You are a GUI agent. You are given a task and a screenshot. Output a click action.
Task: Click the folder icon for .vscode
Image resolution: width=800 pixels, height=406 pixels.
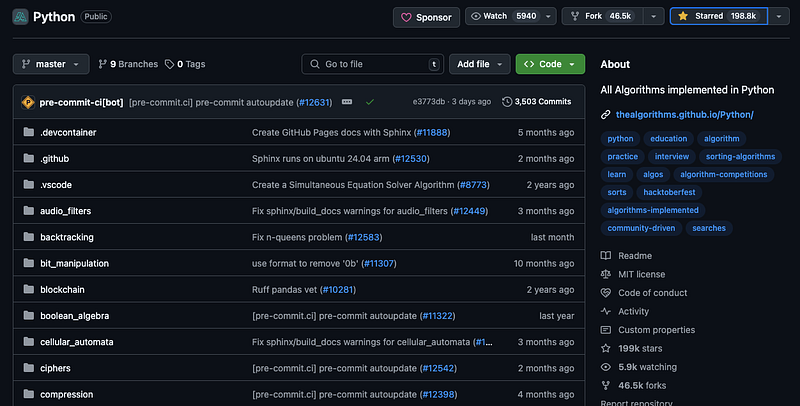point(29,184)
